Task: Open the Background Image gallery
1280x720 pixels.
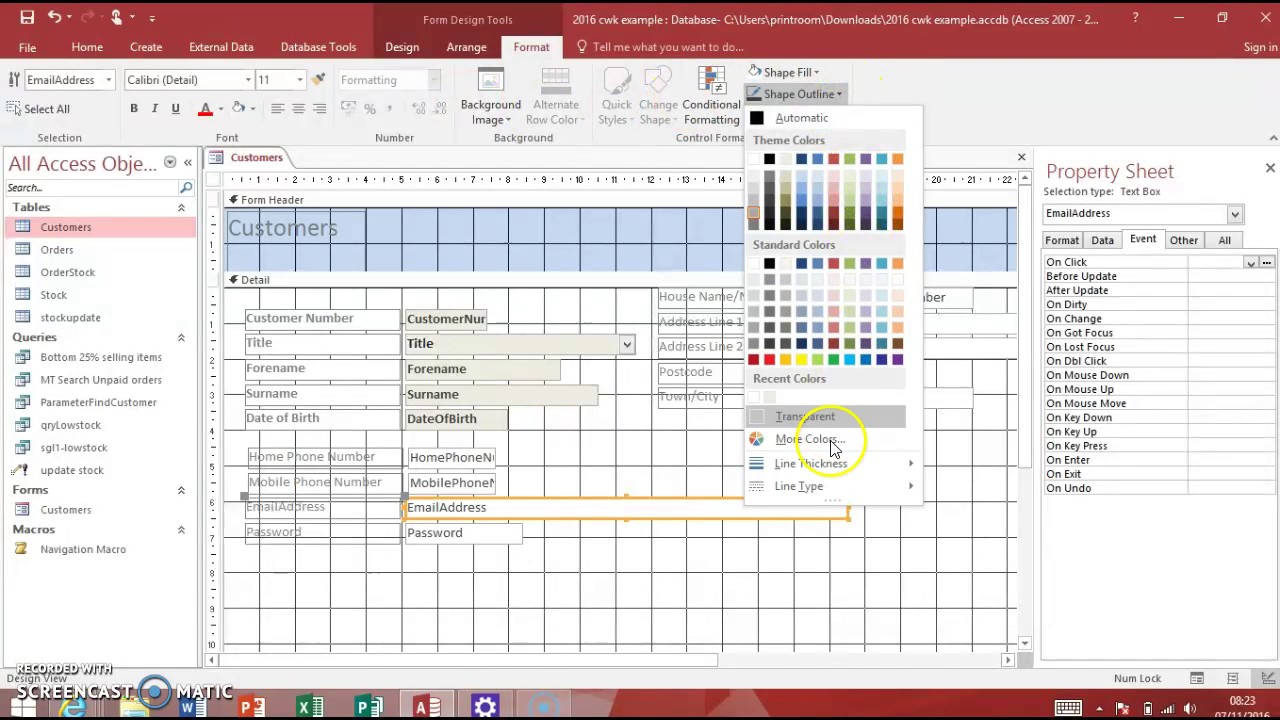Action: [491, 97]
